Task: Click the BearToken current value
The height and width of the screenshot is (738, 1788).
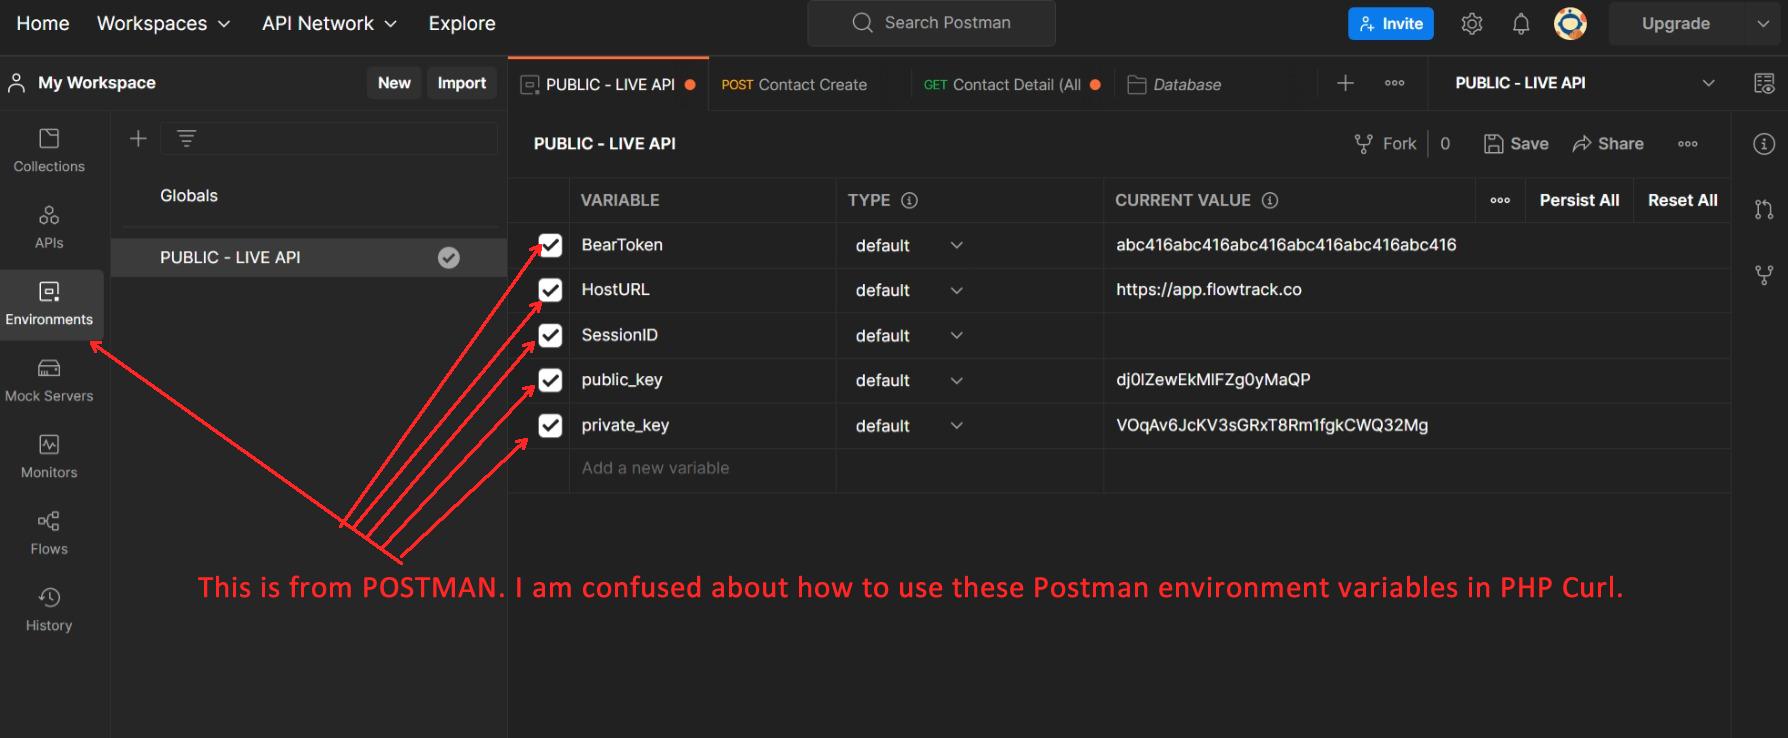Action: 1286,245
